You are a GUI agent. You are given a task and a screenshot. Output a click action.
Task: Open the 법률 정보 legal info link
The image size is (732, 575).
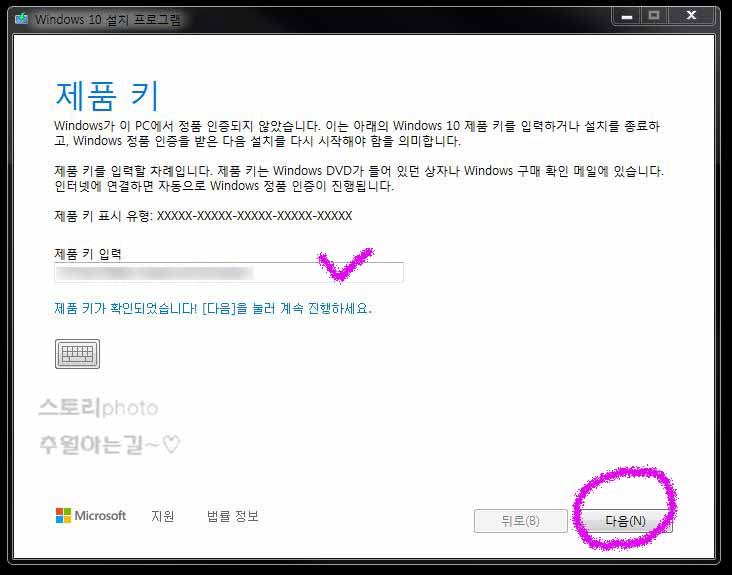tap(232, 516)
